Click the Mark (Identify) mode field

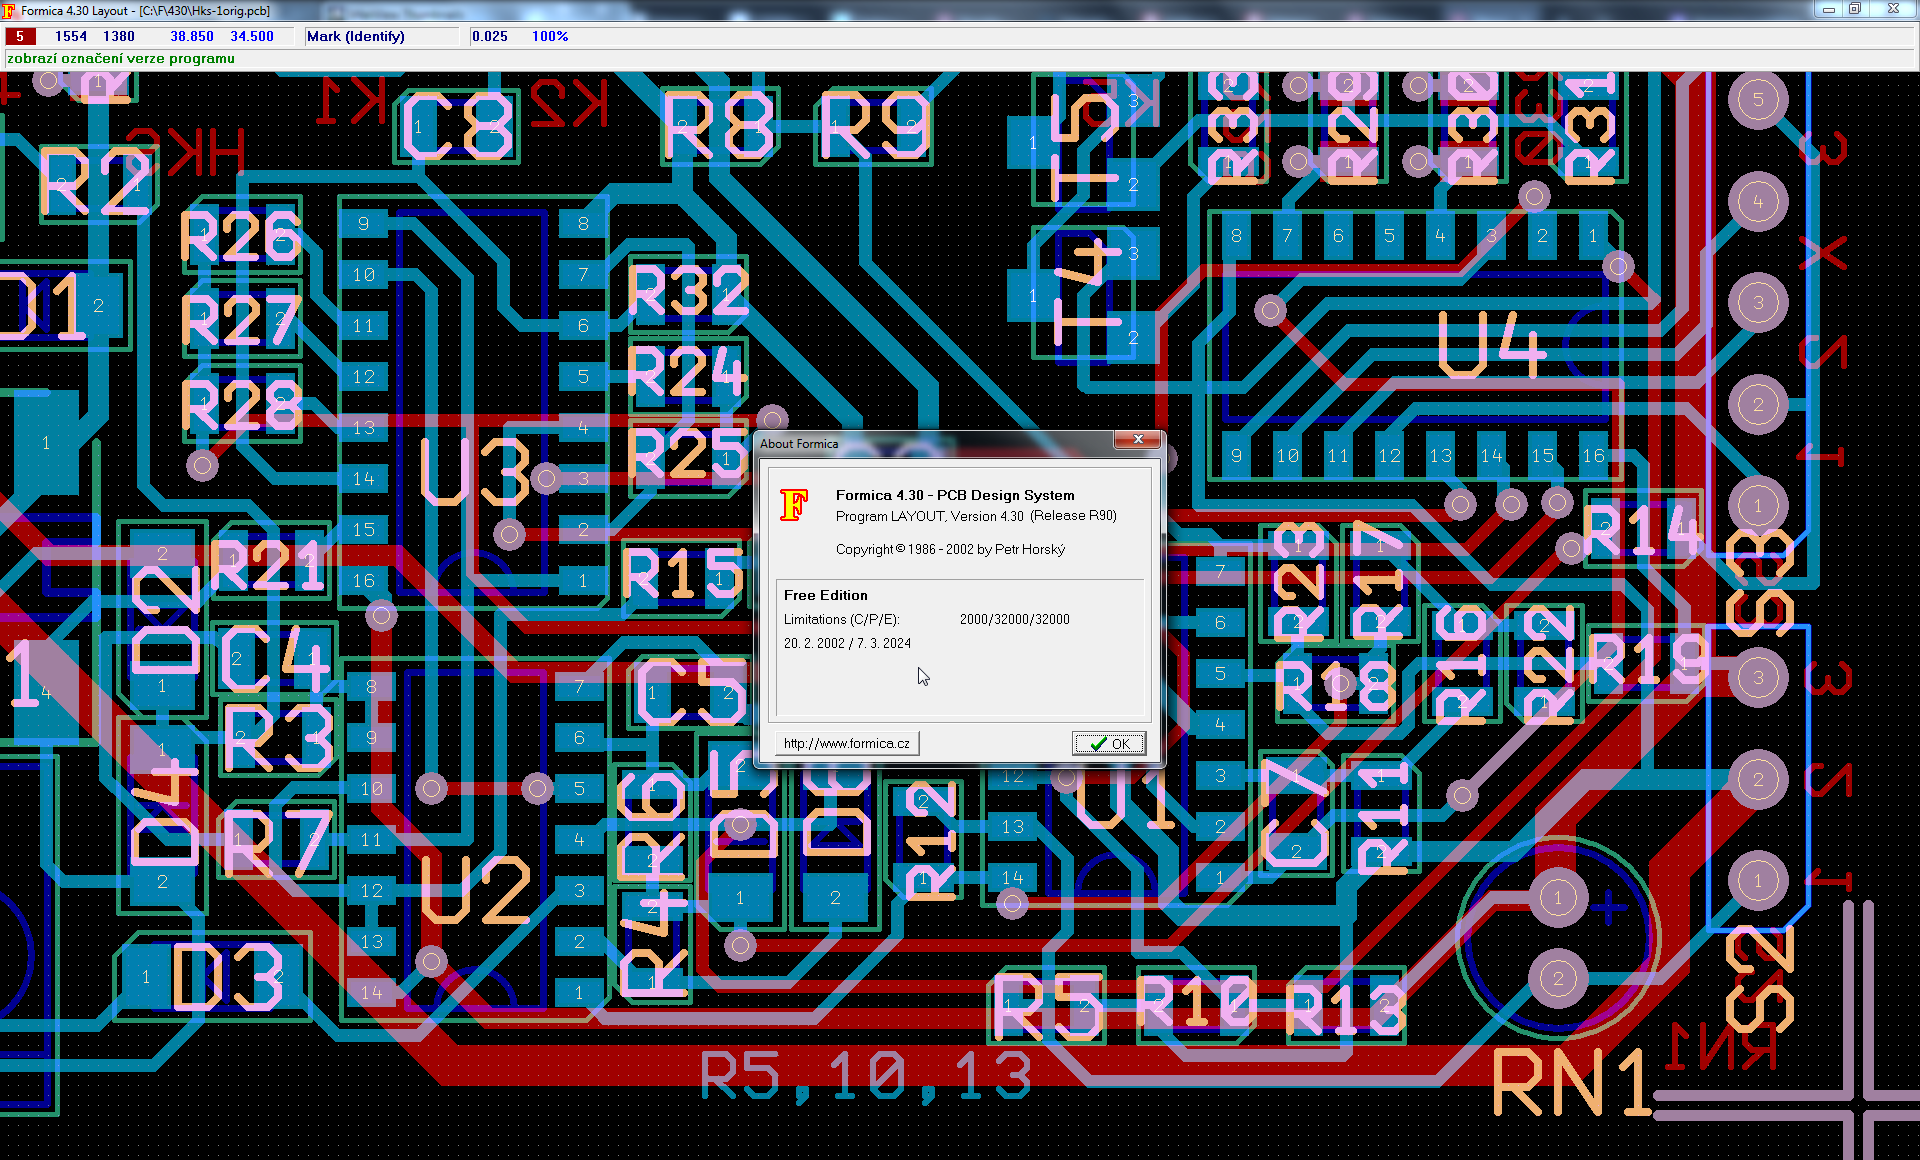pyautogui.click(x=384, y=36)
